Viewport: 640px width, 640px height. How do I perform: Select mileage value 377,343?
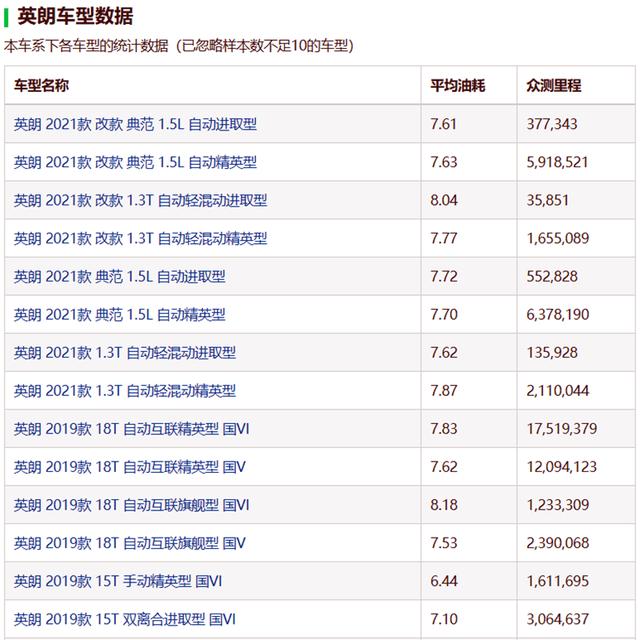coord(552,124)
